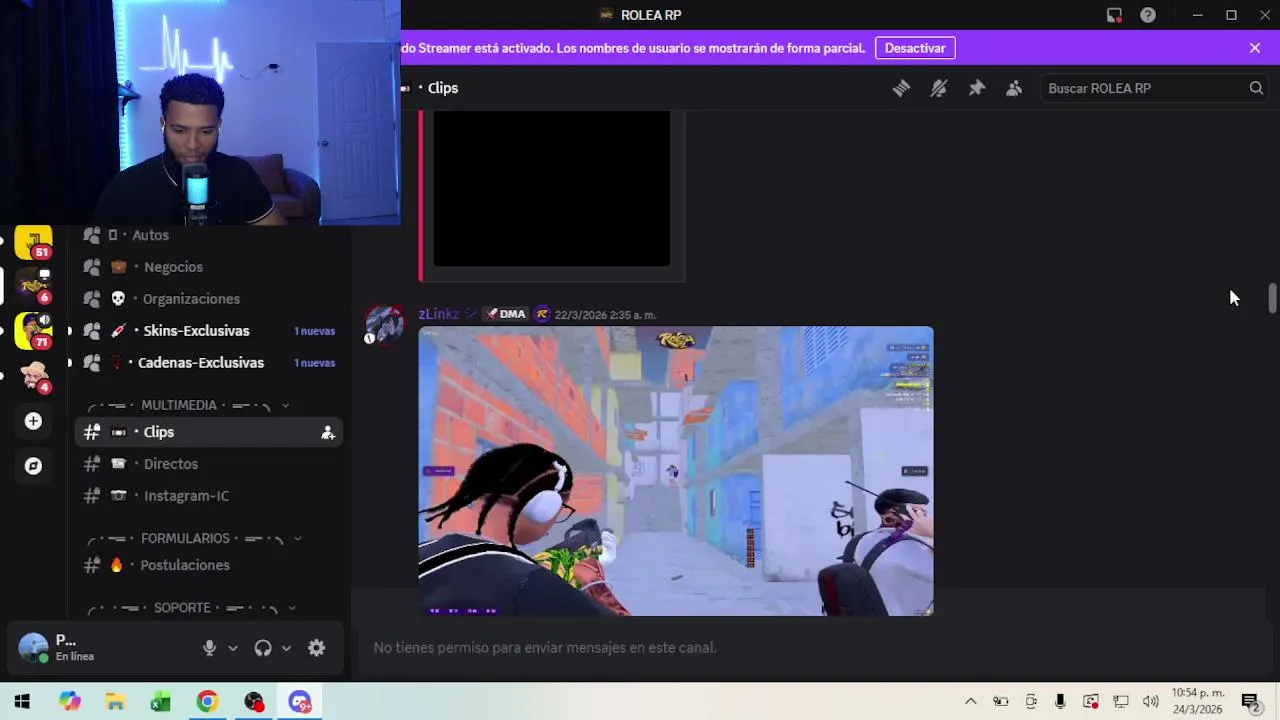Open User Settings gear
1280x720 pixels.
(x=316, y=648)
